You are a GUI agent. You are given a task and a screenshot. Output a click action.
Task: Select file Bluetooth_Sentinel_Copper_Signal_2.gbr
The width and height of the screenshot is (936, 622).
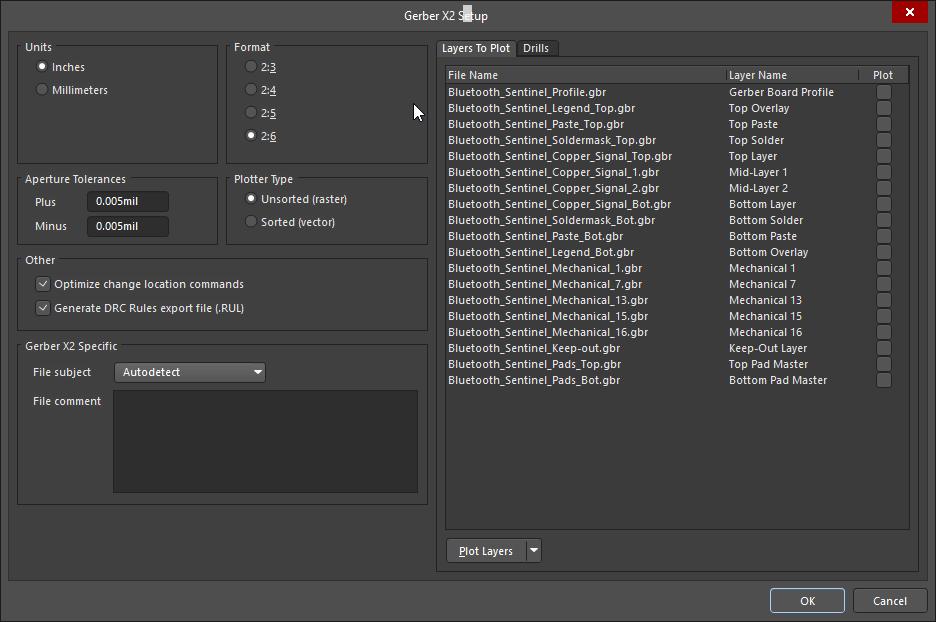tap(554, 188)
